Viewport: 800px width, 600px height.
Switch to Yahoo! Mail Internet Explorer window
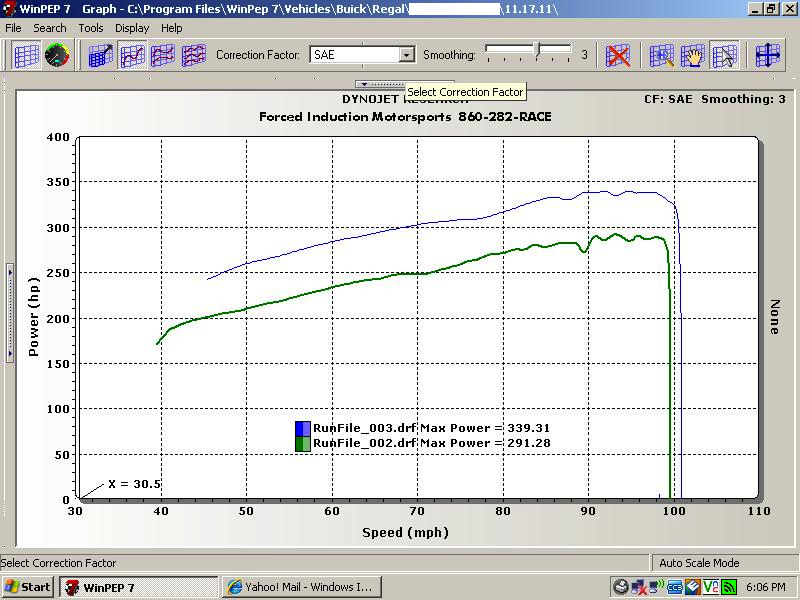pos(302,587)
